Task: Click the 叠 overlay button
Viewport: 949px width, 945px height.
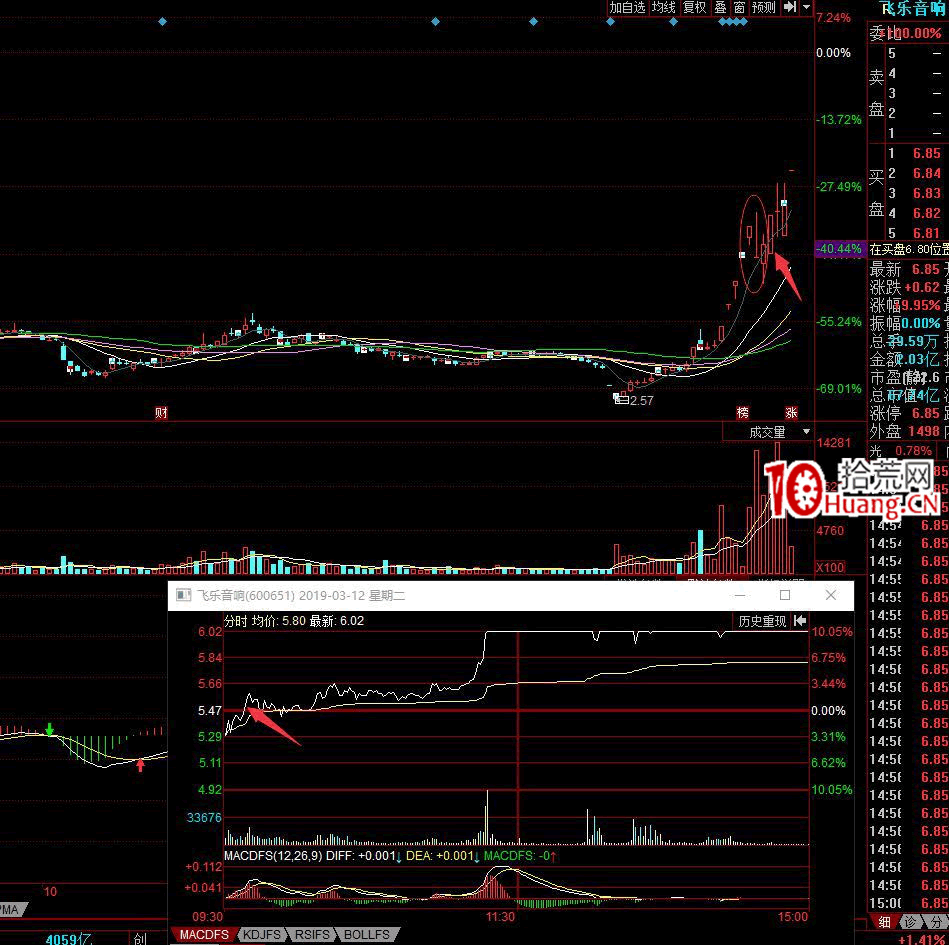Action: click(720, 7)
